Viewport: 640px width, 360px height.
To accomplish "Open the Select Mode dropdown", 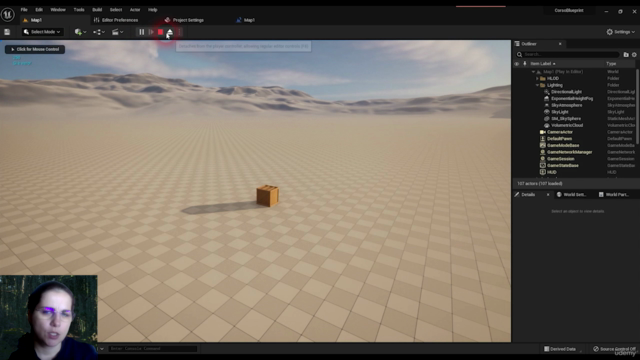I will click(x=42, y=32).
